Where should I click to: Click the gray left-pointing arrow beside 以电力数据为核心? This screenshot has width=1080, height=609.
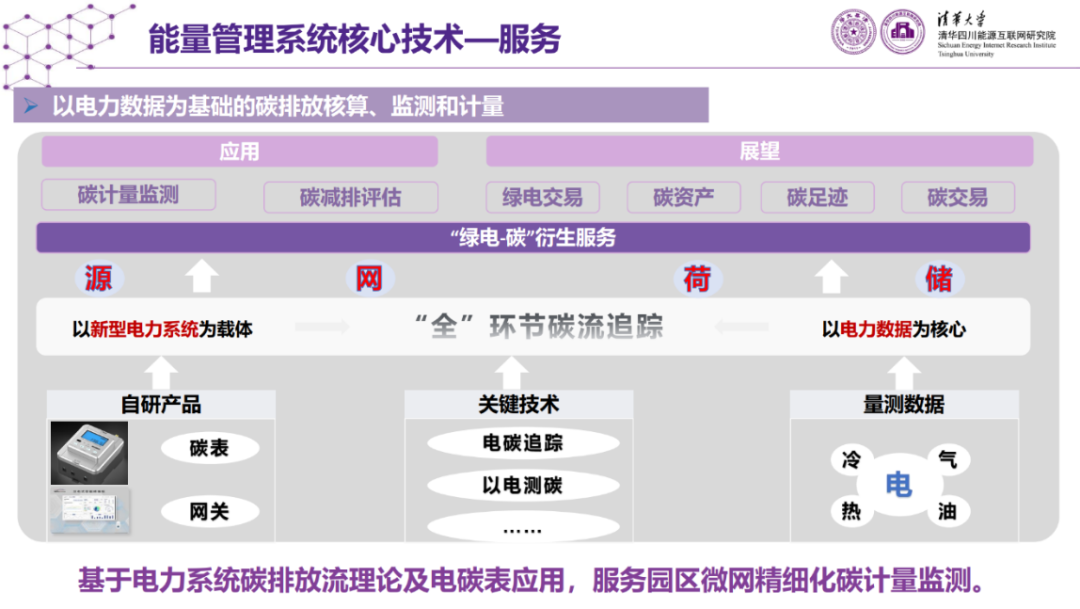click(x=742, y=326)
